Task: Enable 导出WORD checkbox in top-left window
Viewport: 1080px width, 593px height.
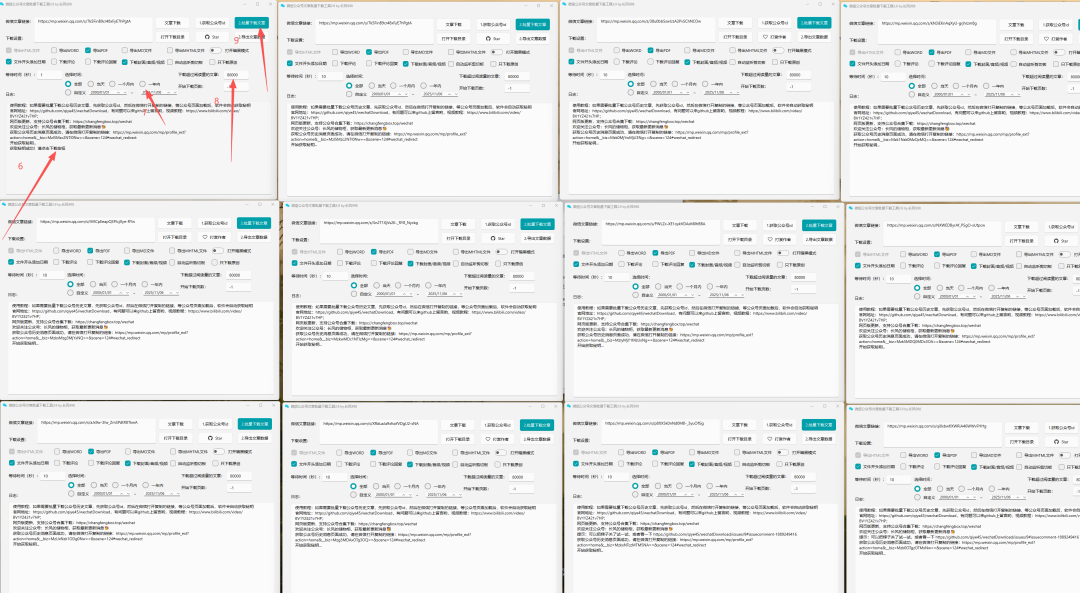Action: pyautogui.click(x=54, y=50)
